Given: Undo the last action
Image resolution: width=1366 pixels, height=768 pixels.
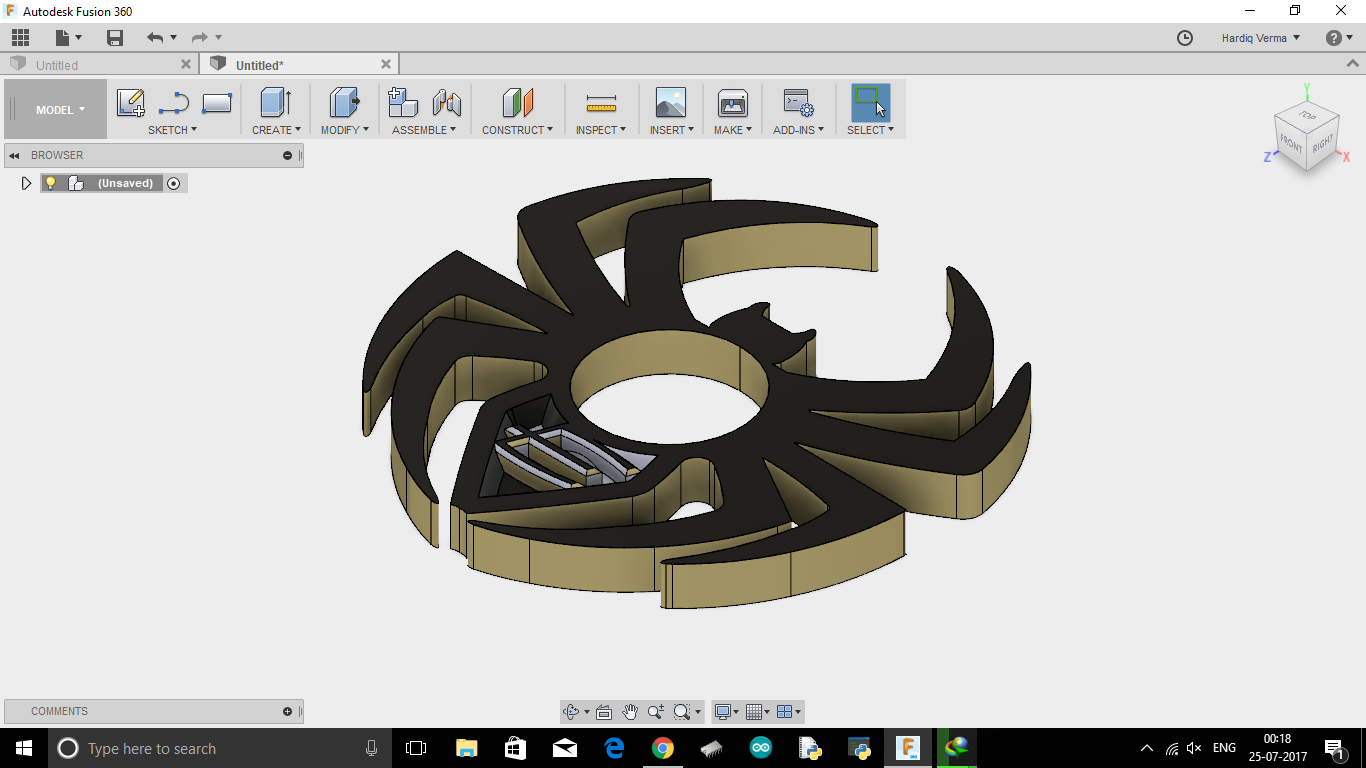Looking at the screenshot, I should click(155, 38).
